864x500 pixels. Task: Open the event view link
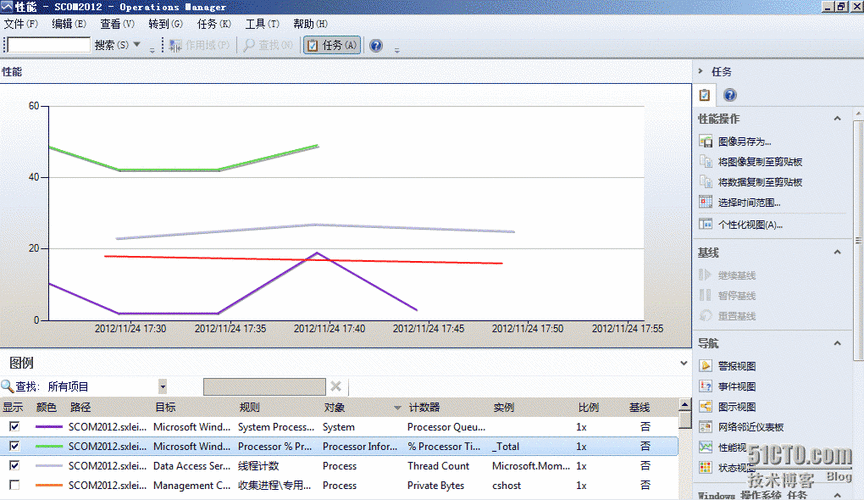click(737, 386)
